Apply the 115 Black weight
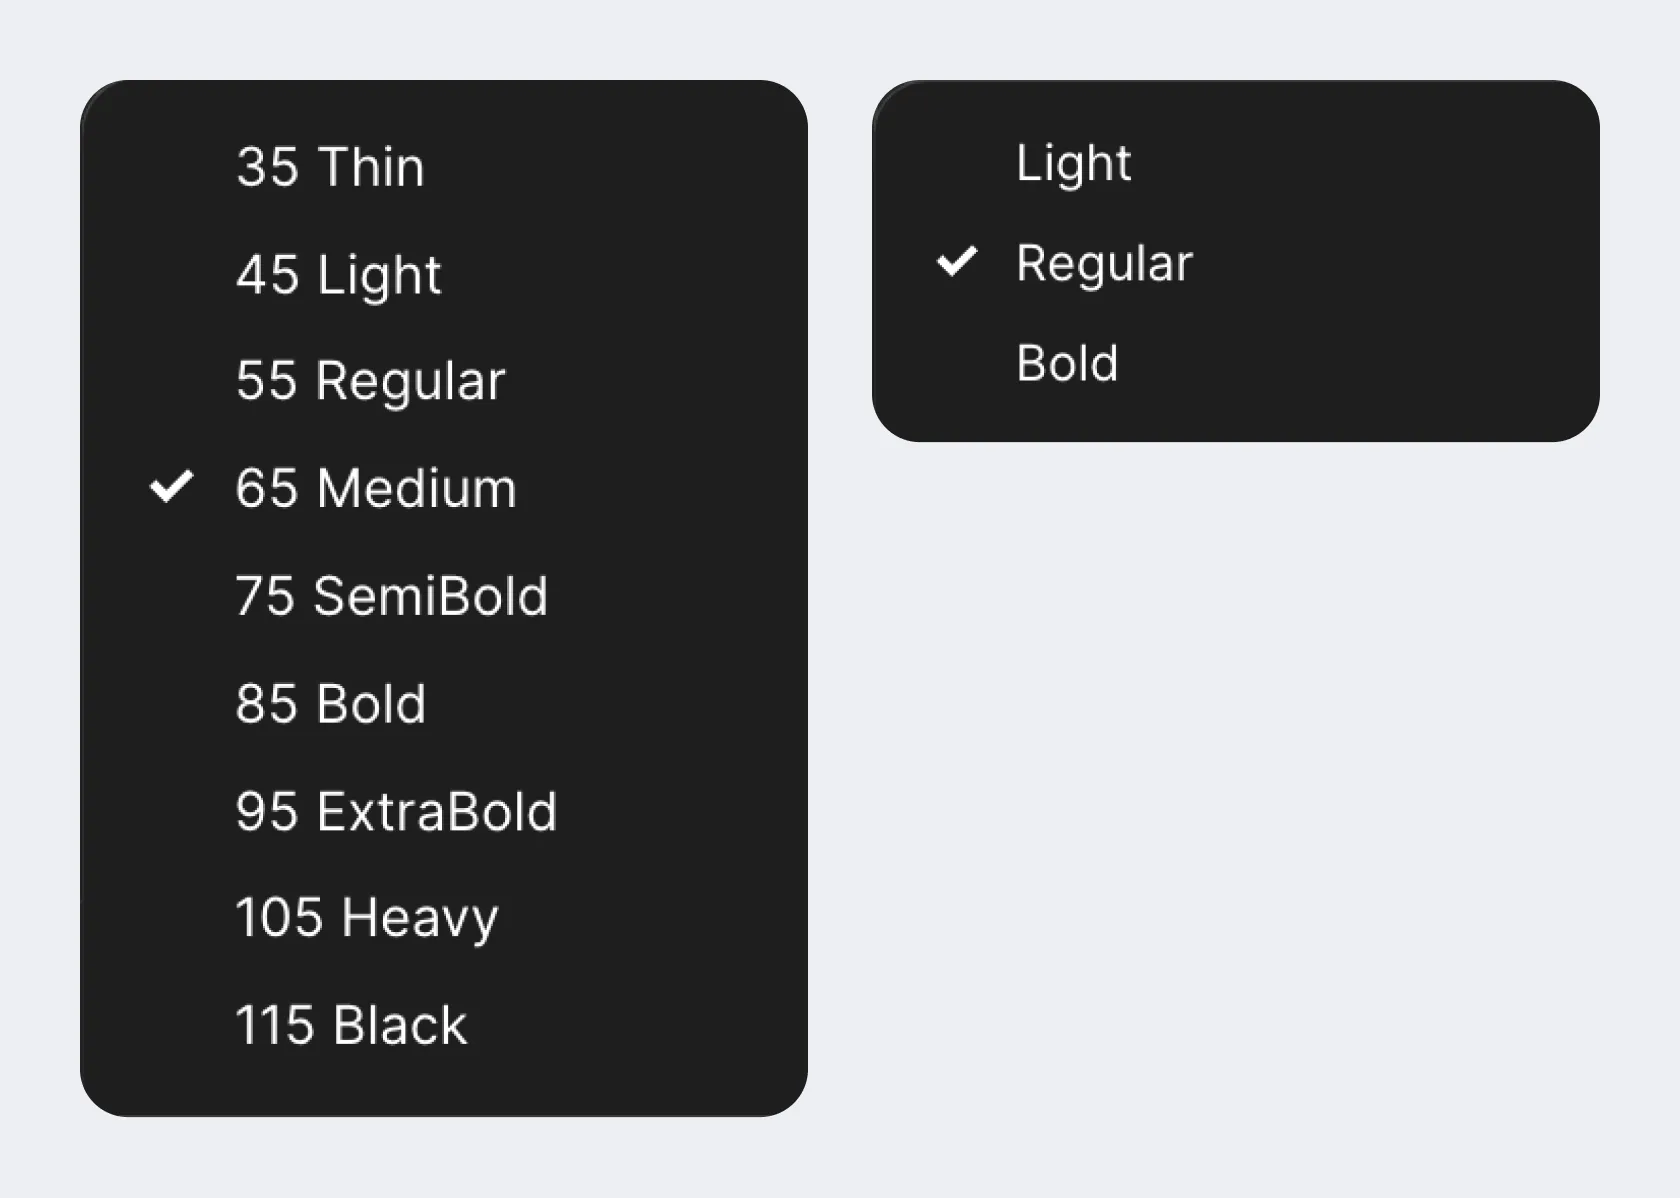Viewport: 1680px width, 1198px height. (351, 1025)
